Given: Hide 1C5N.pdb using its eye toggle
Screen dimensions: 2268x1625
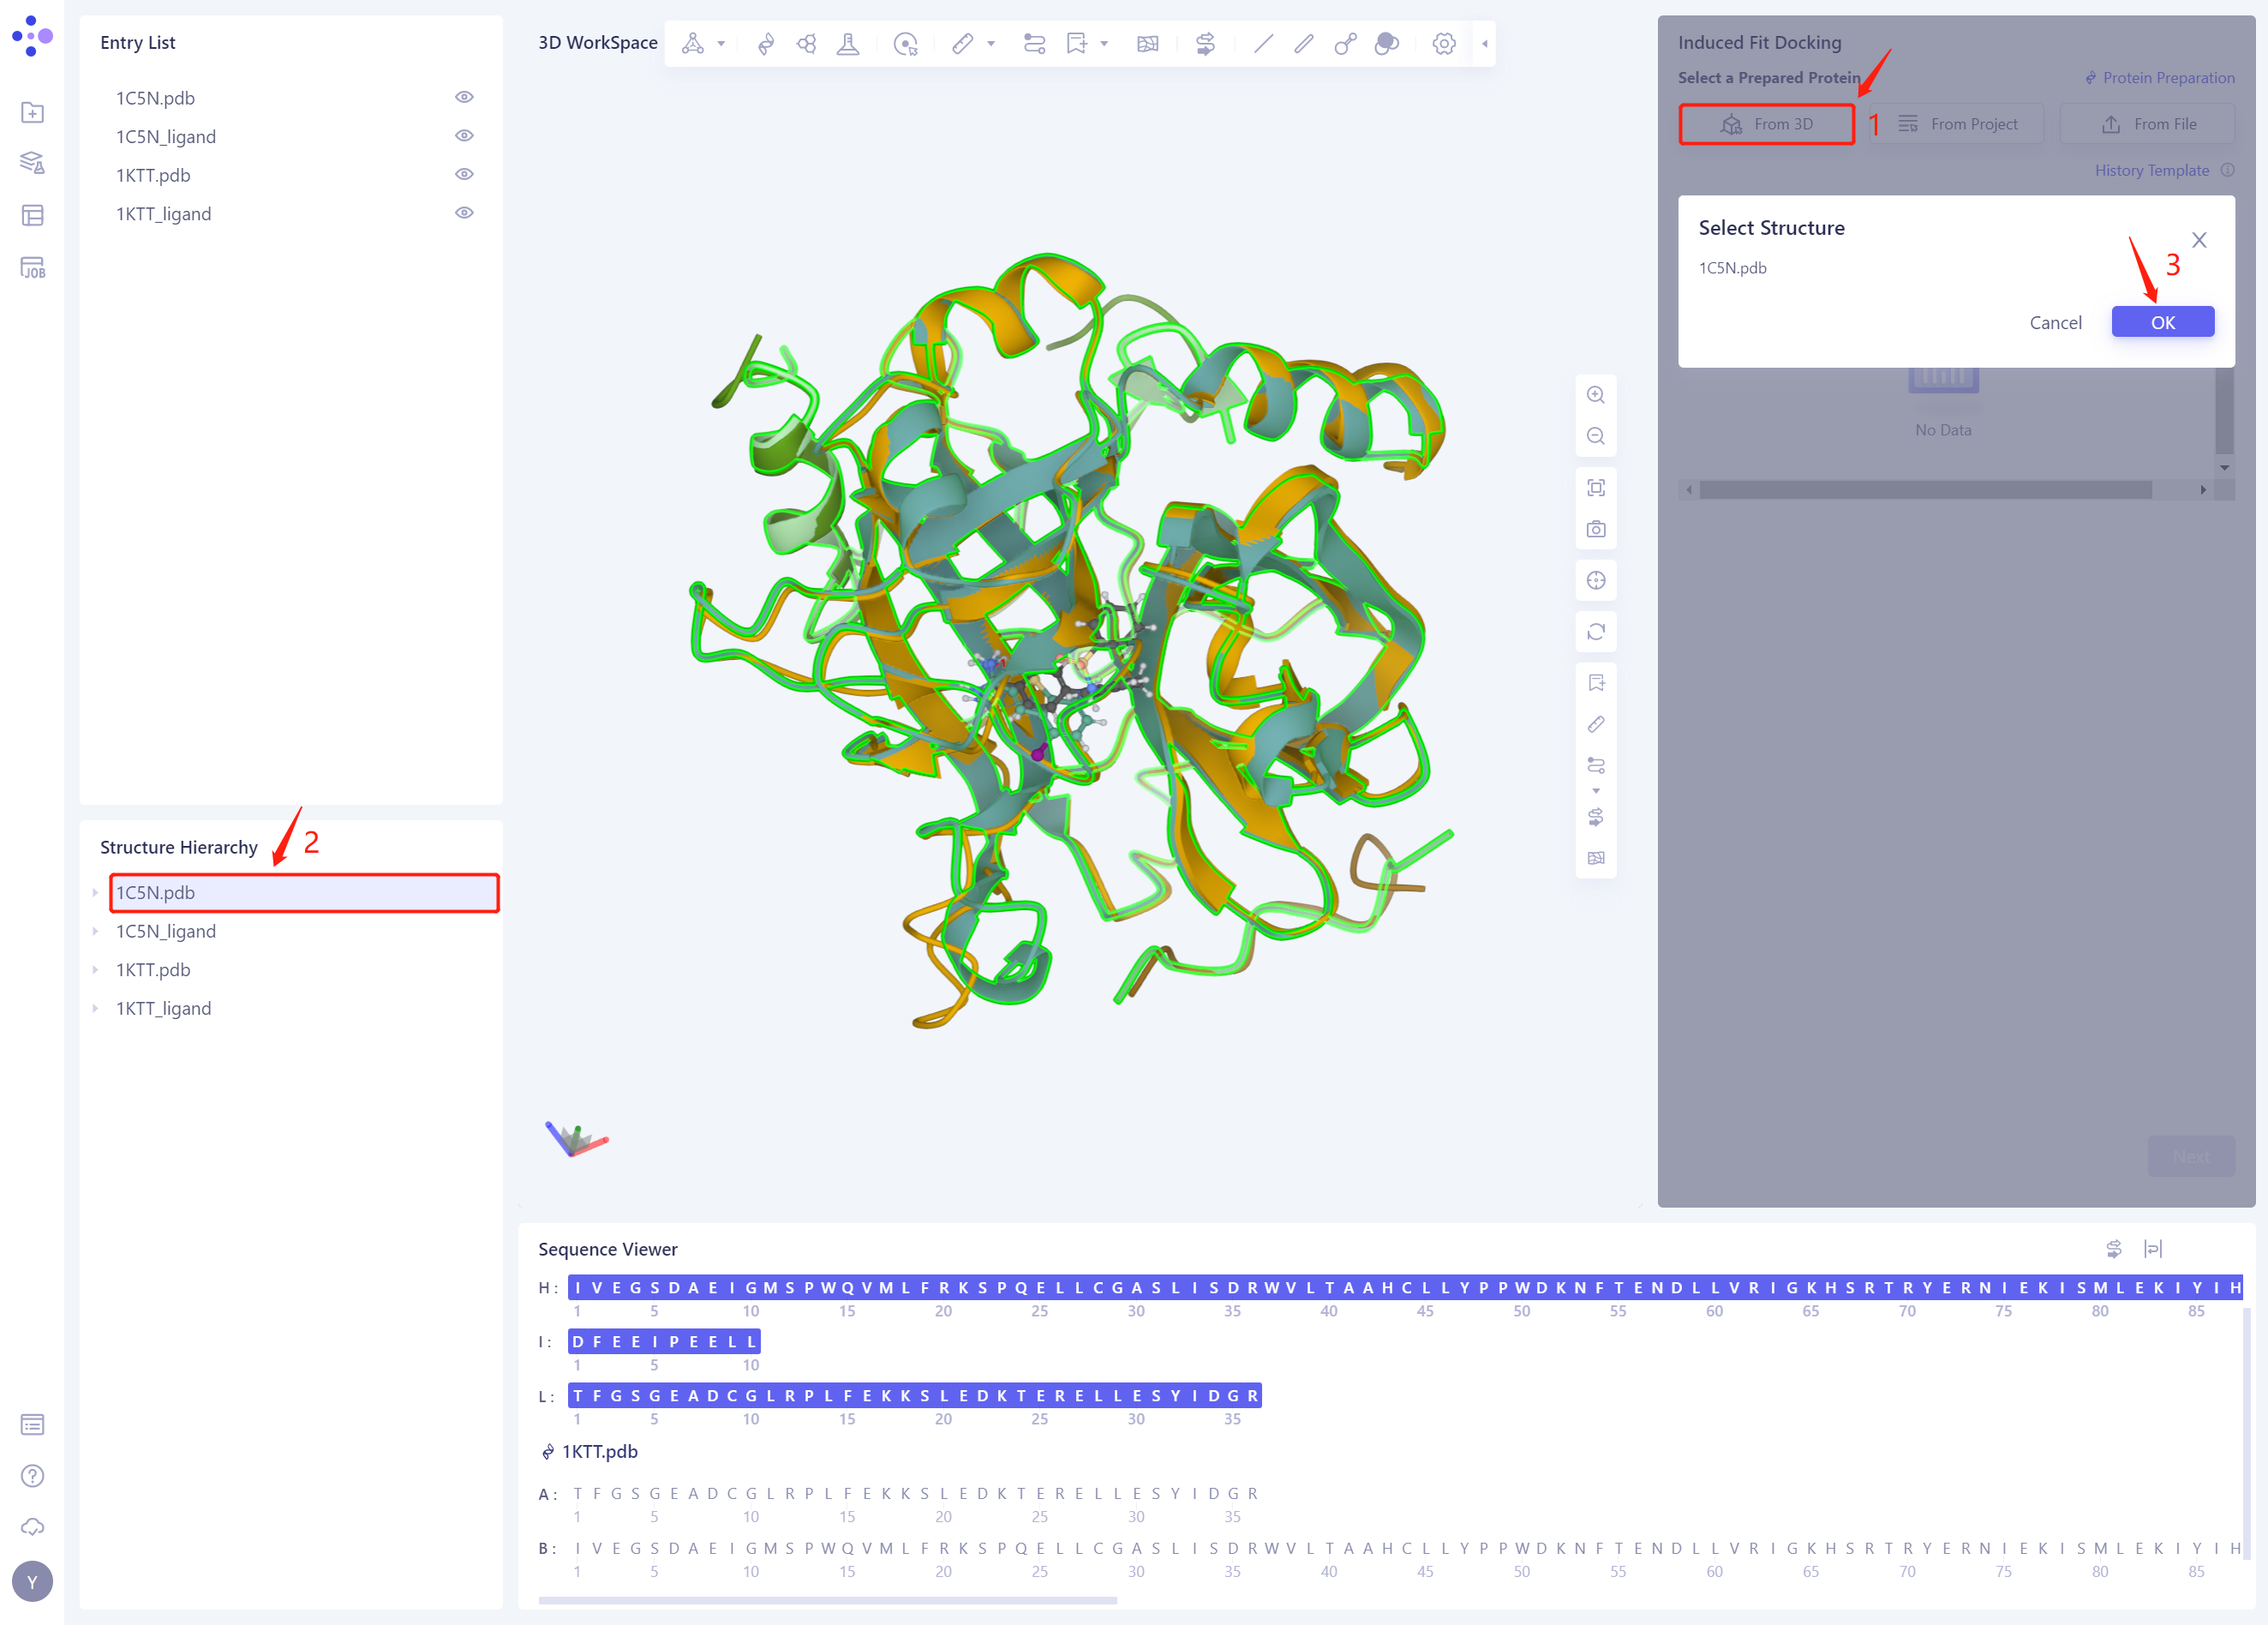Looking at the screenshot, I should (x=464, y=97).
